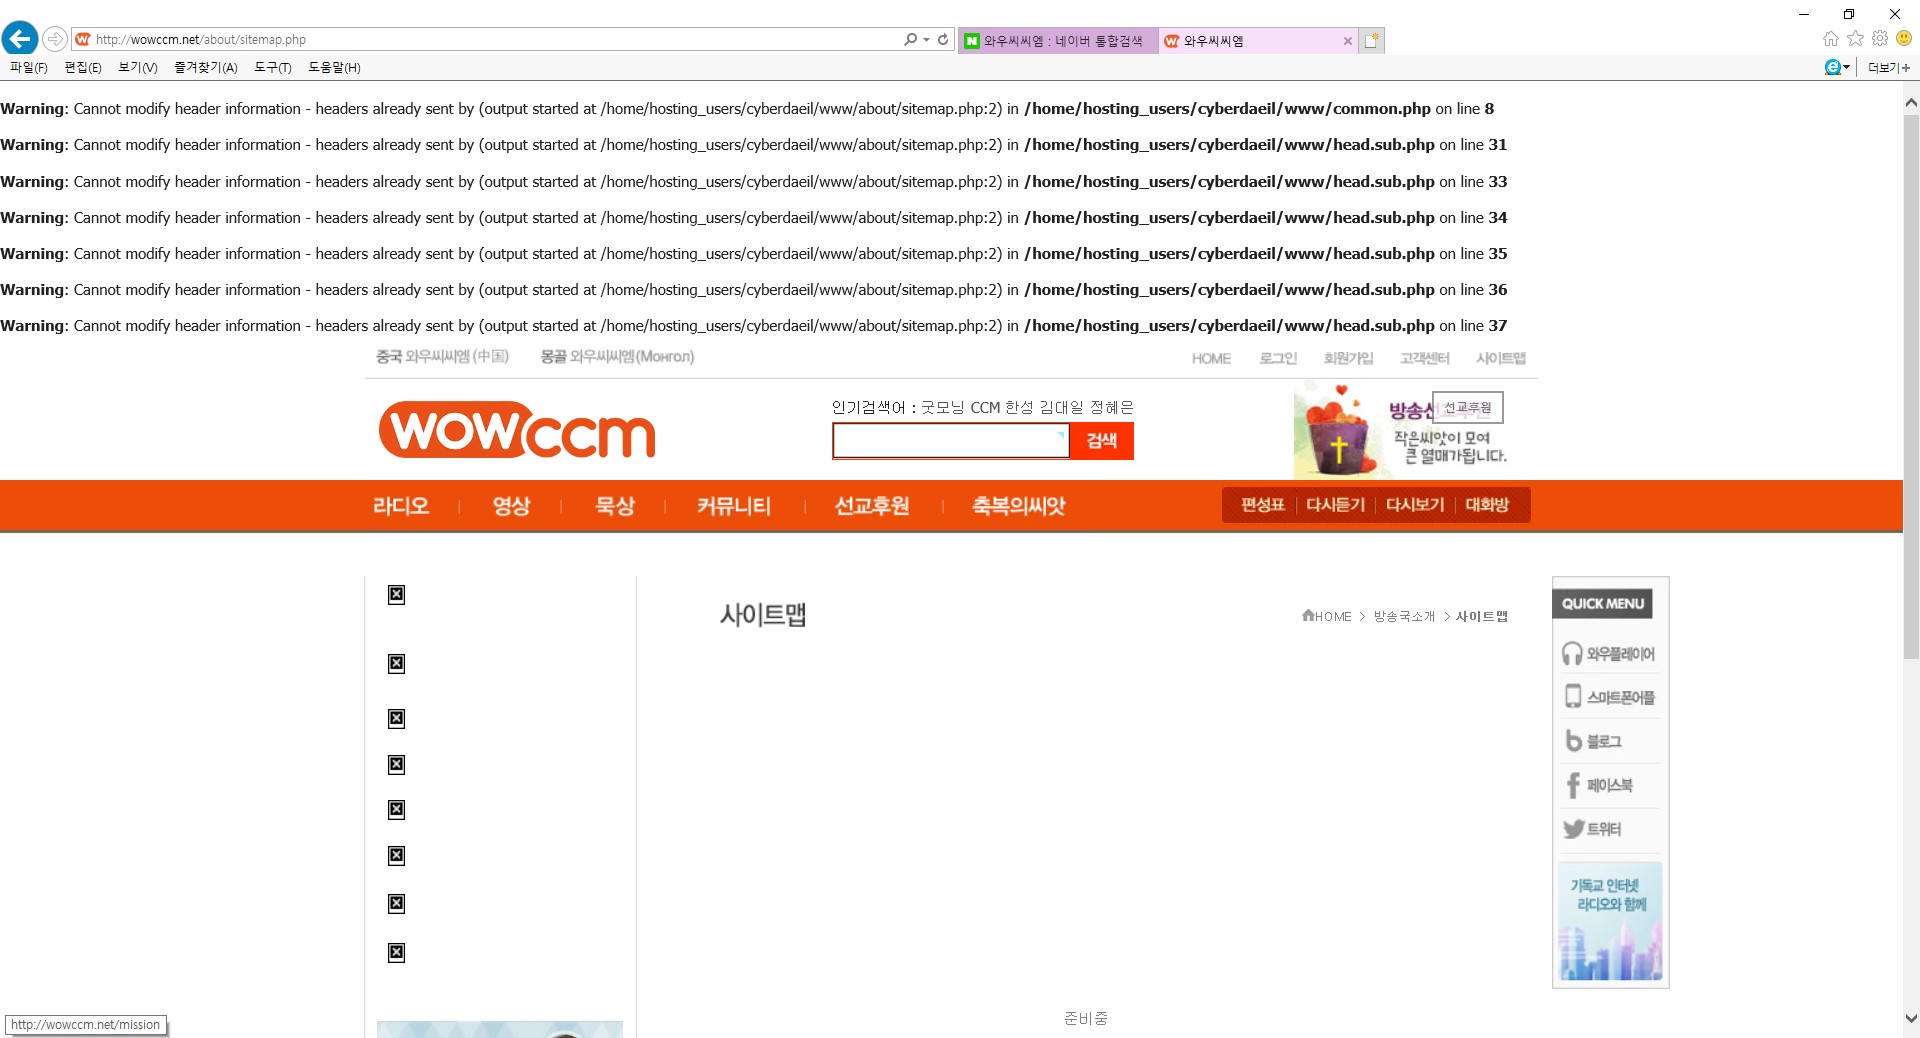
Task: Open 와우플레이어 headphone quick menu item
Action: pos(1608,654)
